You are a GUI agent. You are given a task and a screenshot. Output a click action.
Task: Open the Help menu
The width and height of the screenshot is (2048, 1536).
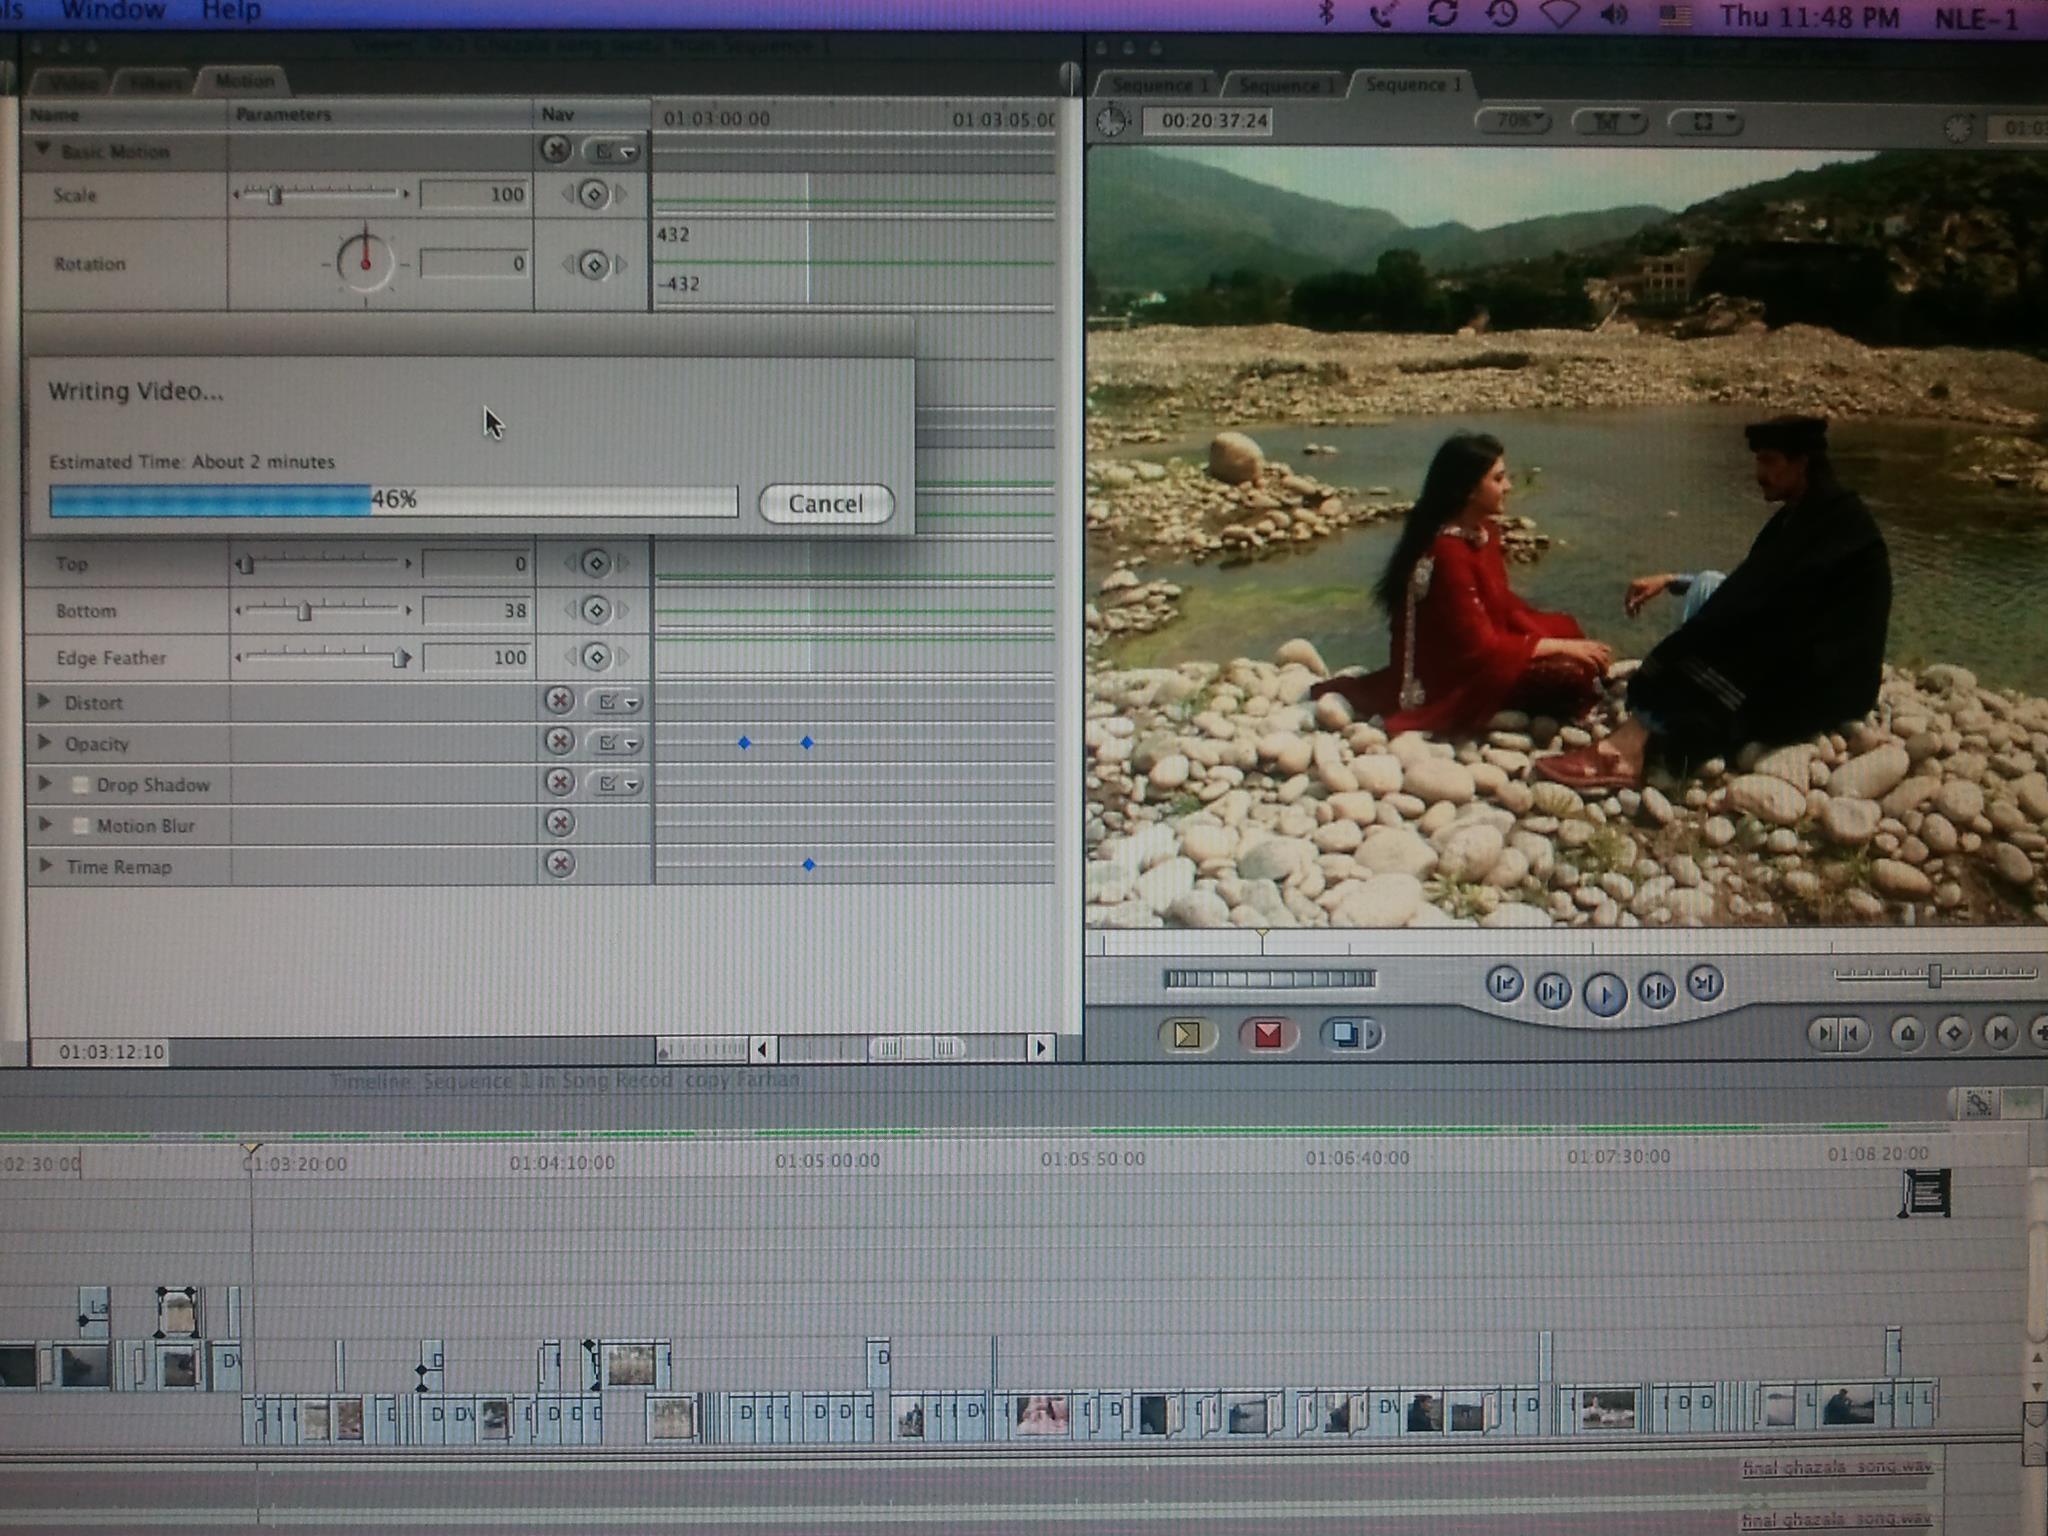point(231,11)
